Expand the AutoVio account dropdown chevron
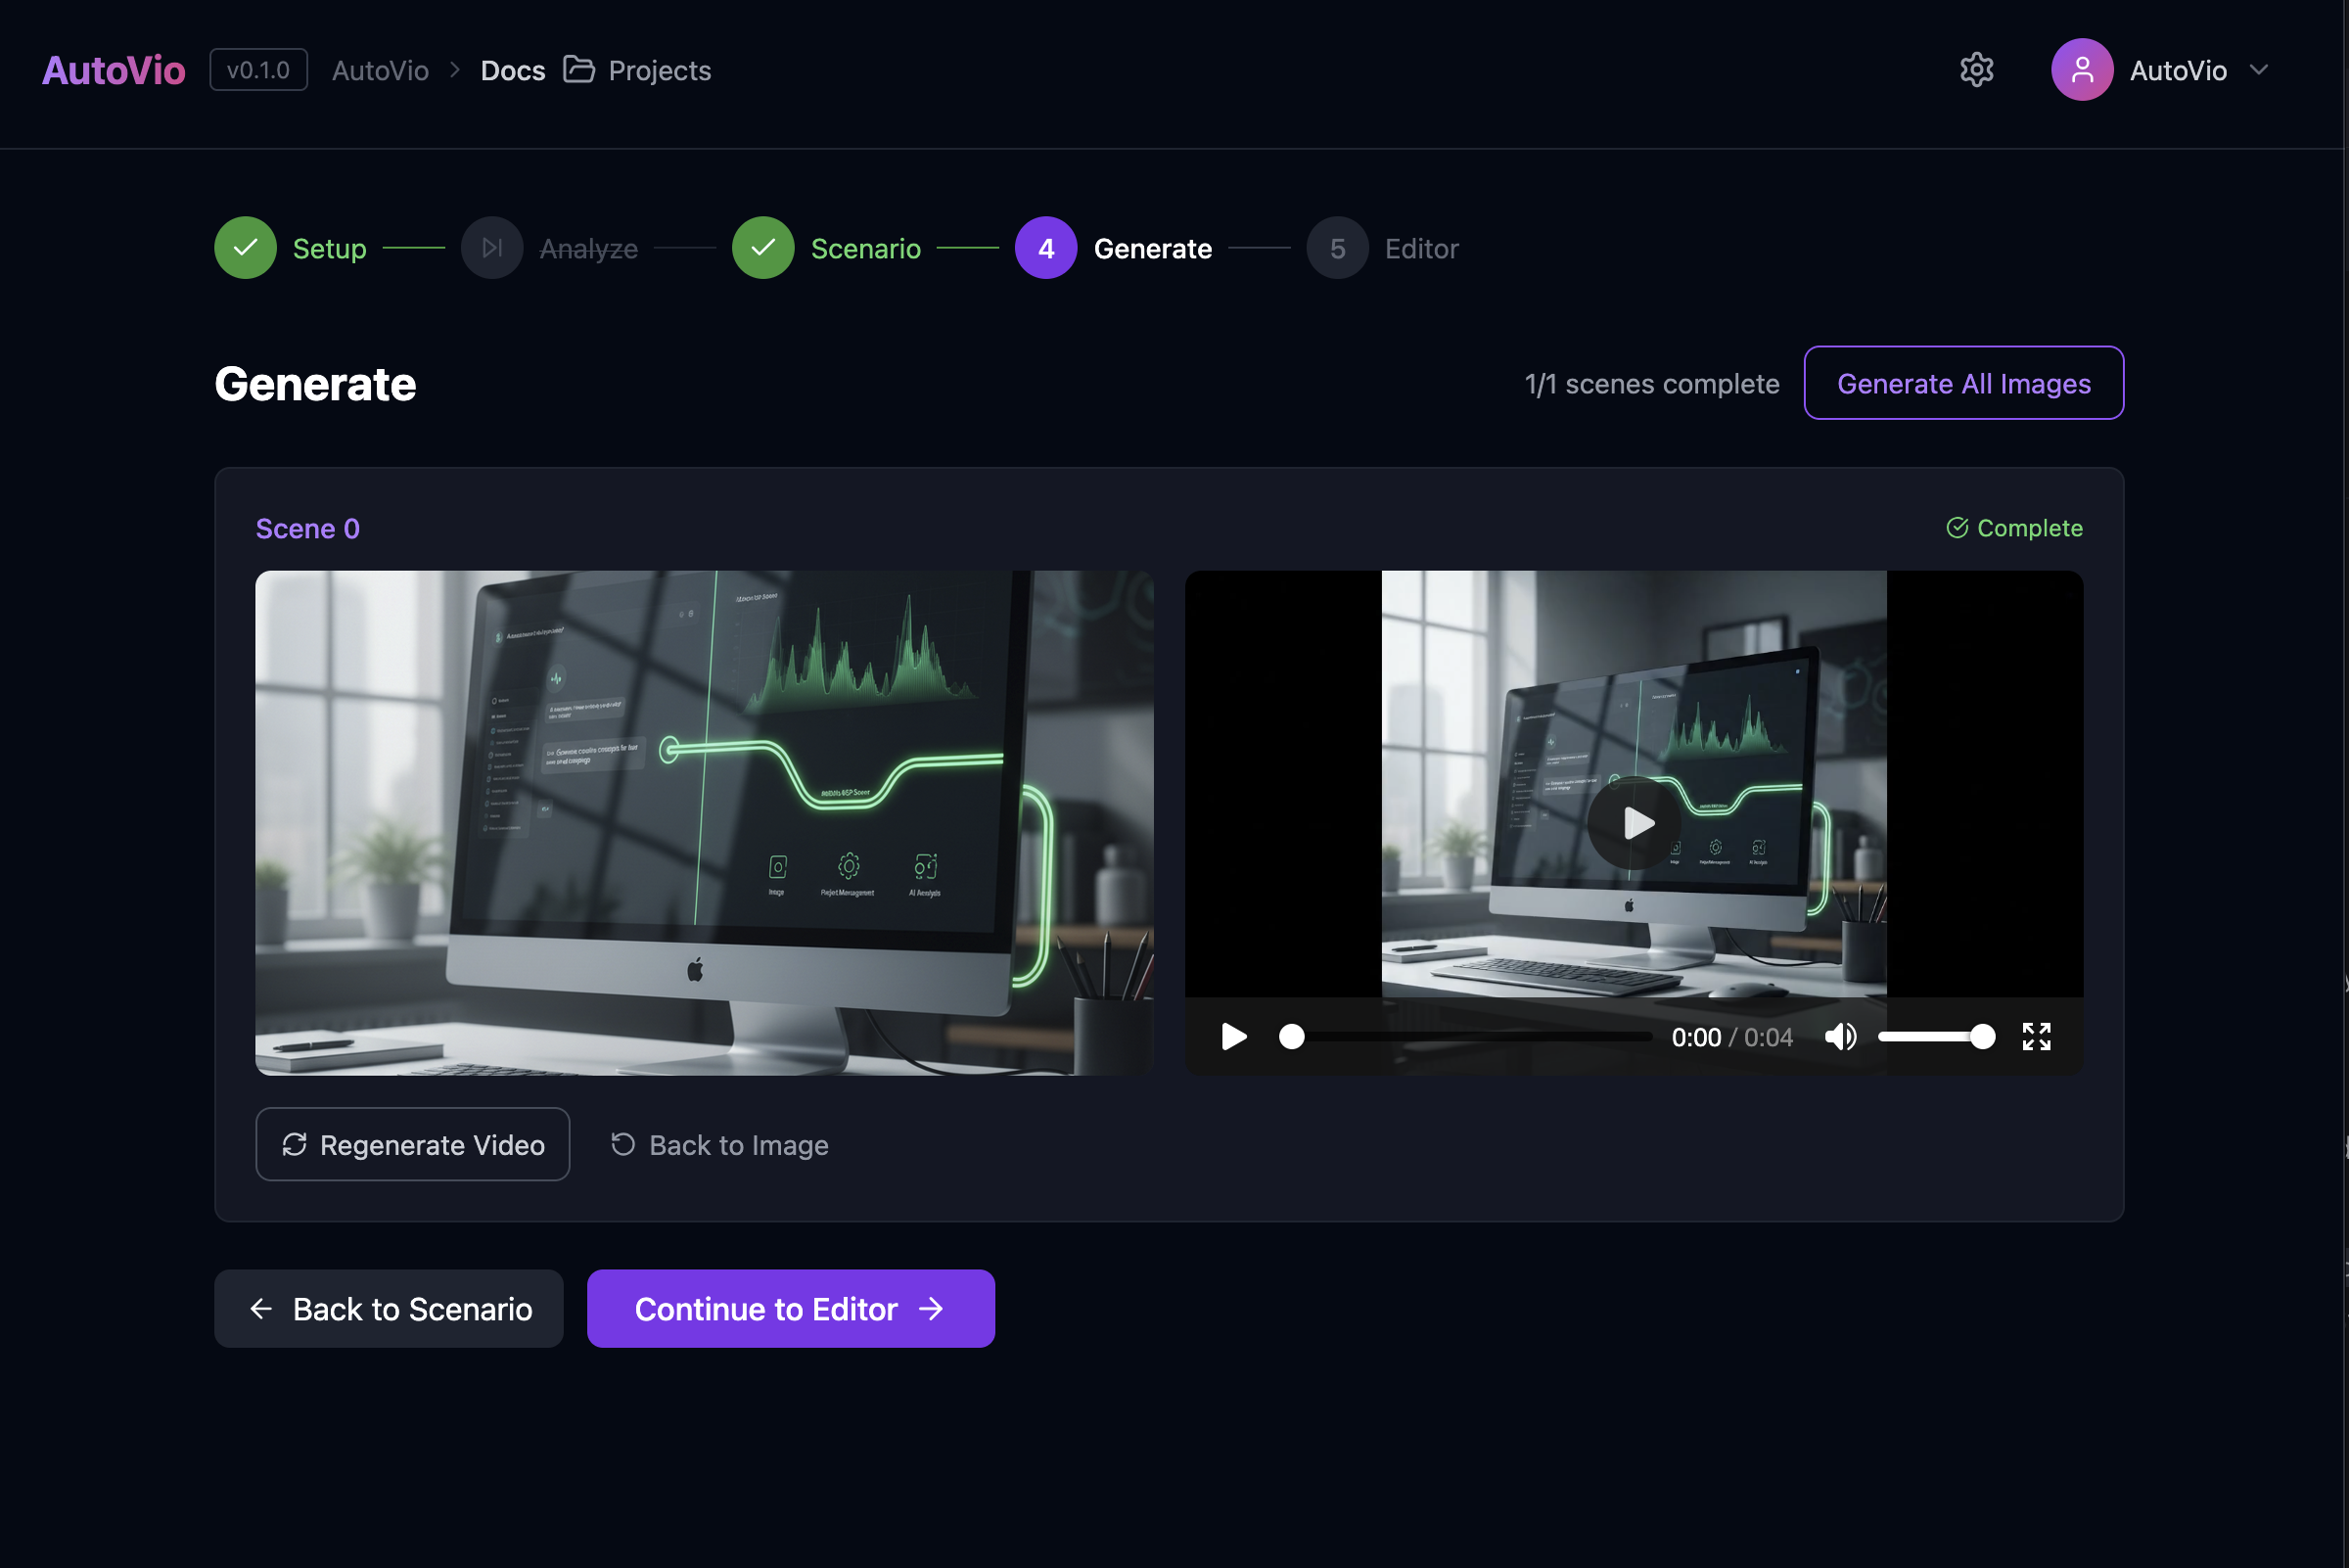 pos(2259,70)
